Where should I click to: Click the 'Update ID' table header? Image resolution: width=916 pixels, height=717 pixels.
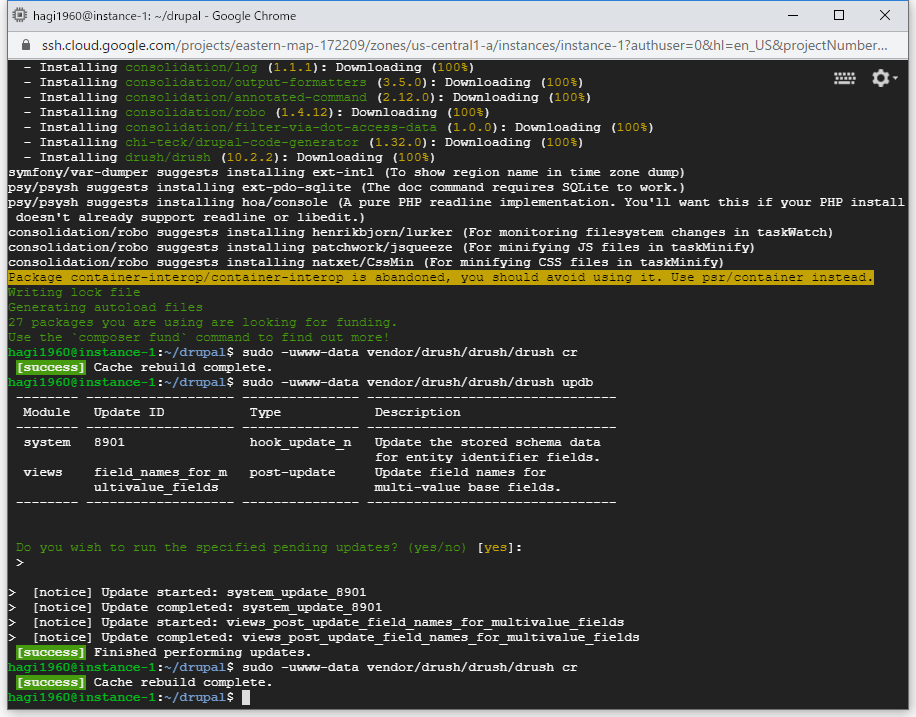[129, 413]
